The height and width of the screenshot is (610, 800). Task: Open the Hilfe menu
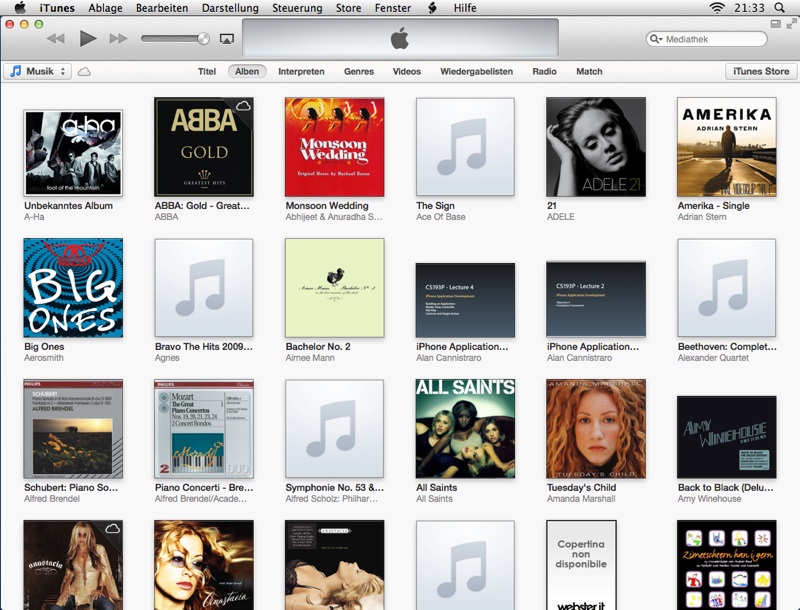465,8
